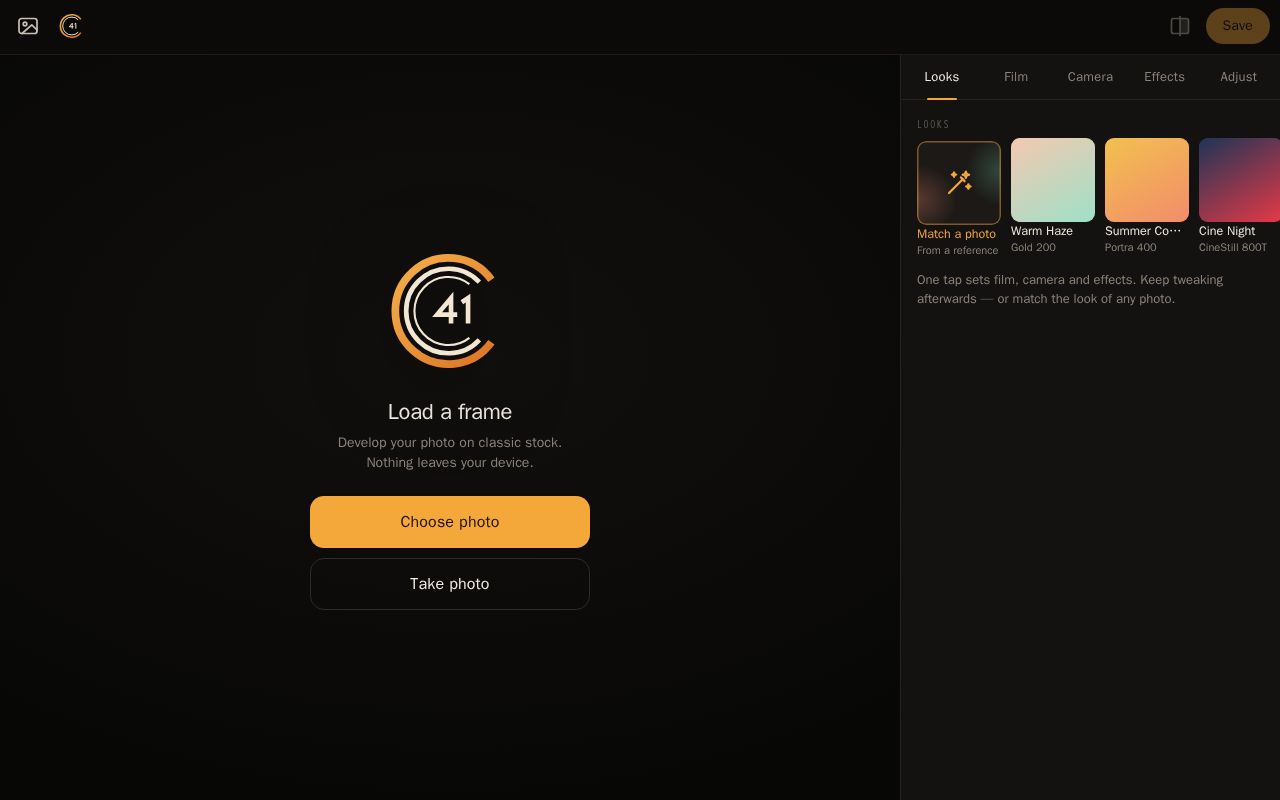Click the large C41 logo in center
The height and width of the screenshot is (800, 1280).
(444, 311)
